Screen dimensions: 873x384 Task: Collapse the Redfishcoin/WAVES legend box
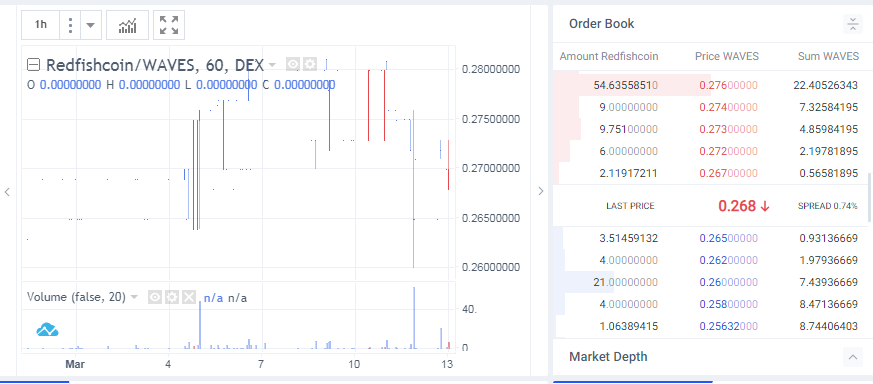tap(33, 65)
